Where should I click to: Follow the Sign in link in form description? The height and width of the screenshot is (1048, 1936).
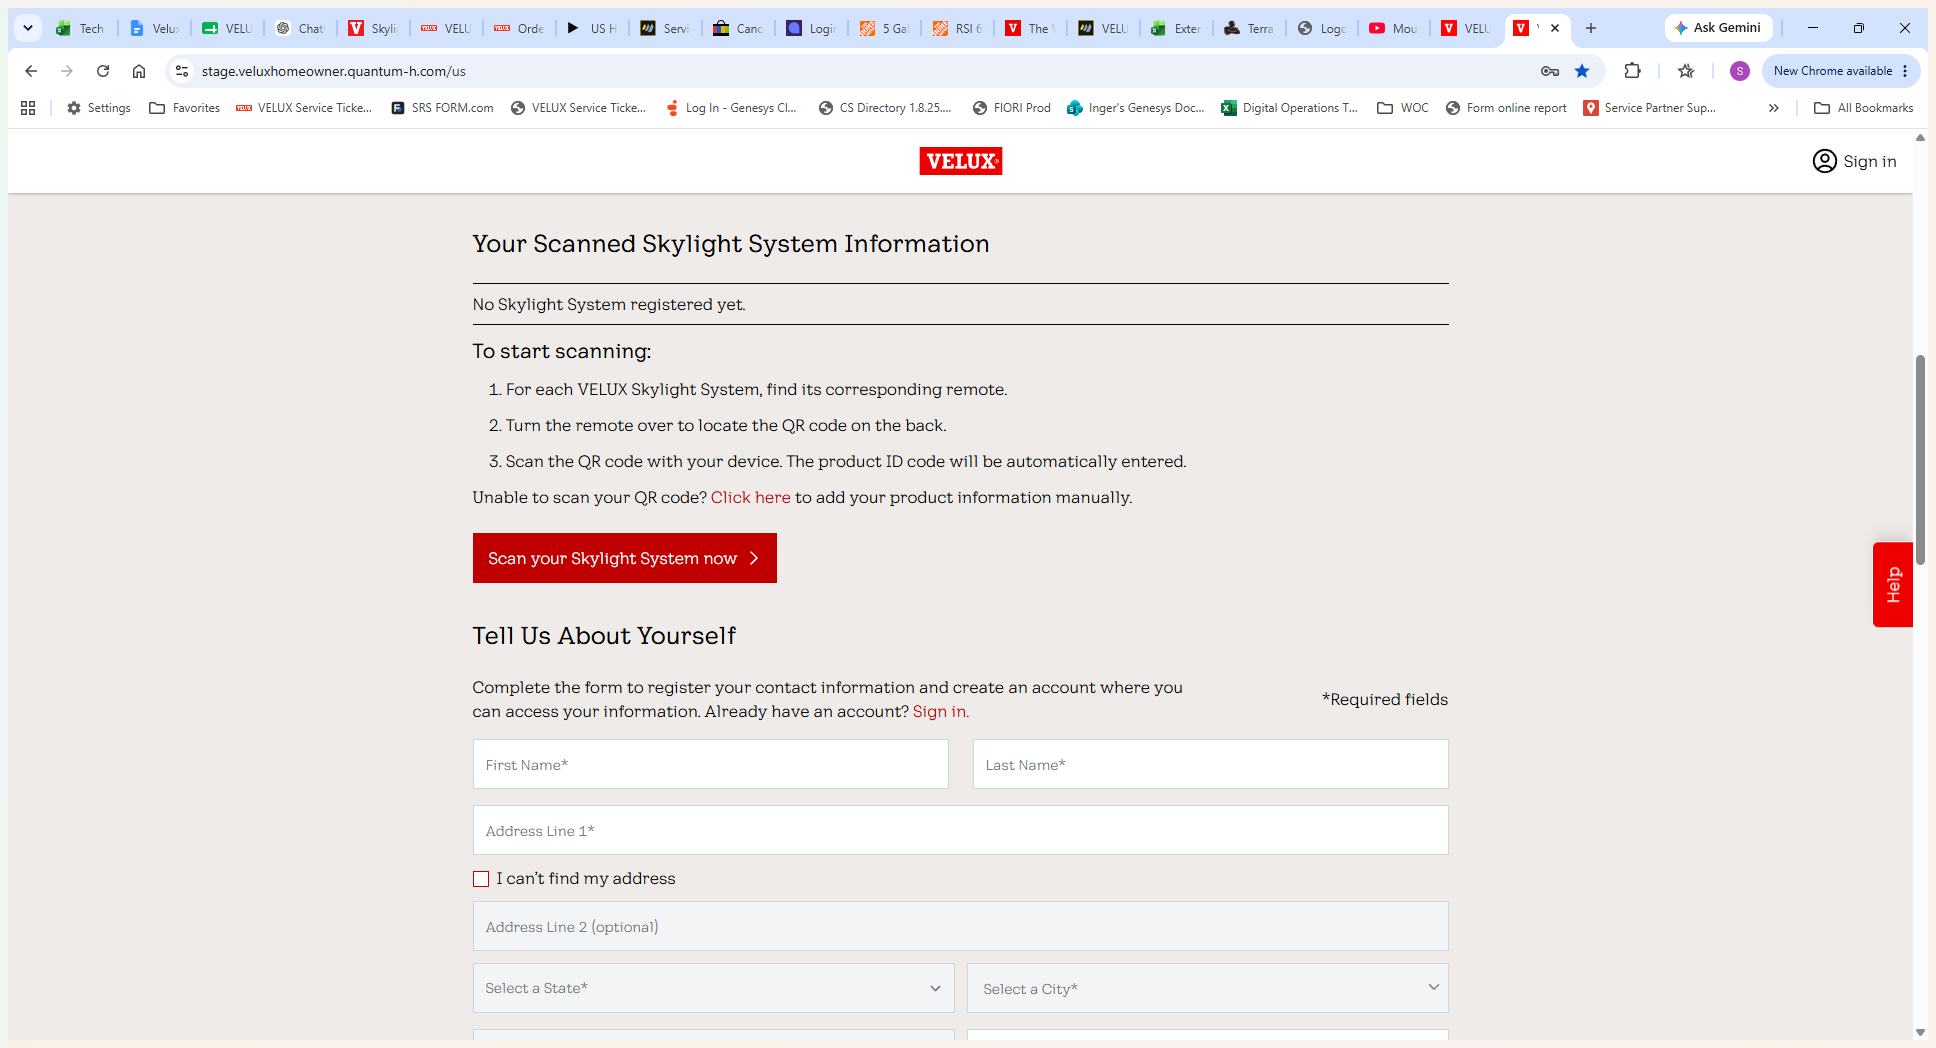pos(939,711)
